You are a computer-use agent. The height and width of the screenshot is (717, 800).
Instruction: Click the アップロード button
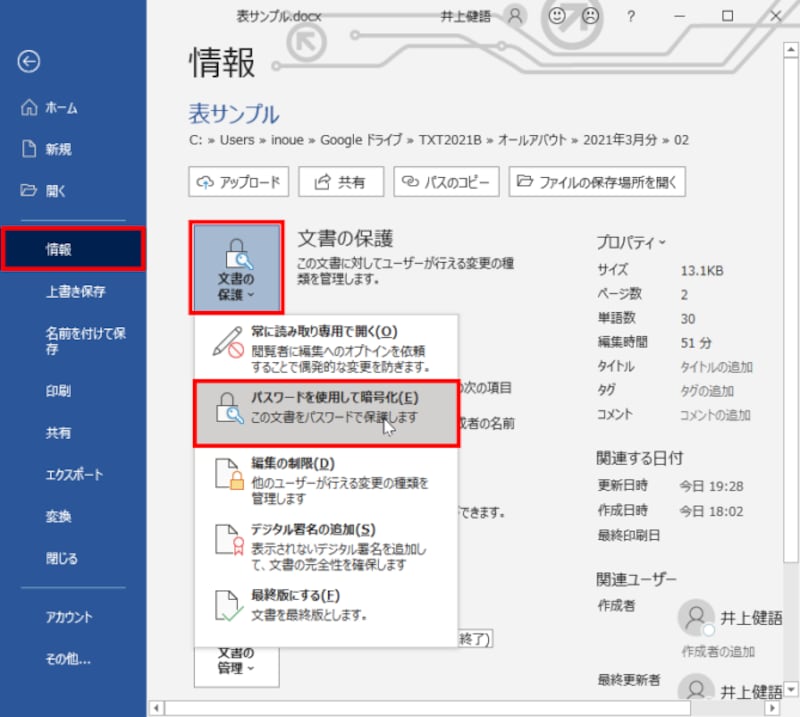(238, 181)
